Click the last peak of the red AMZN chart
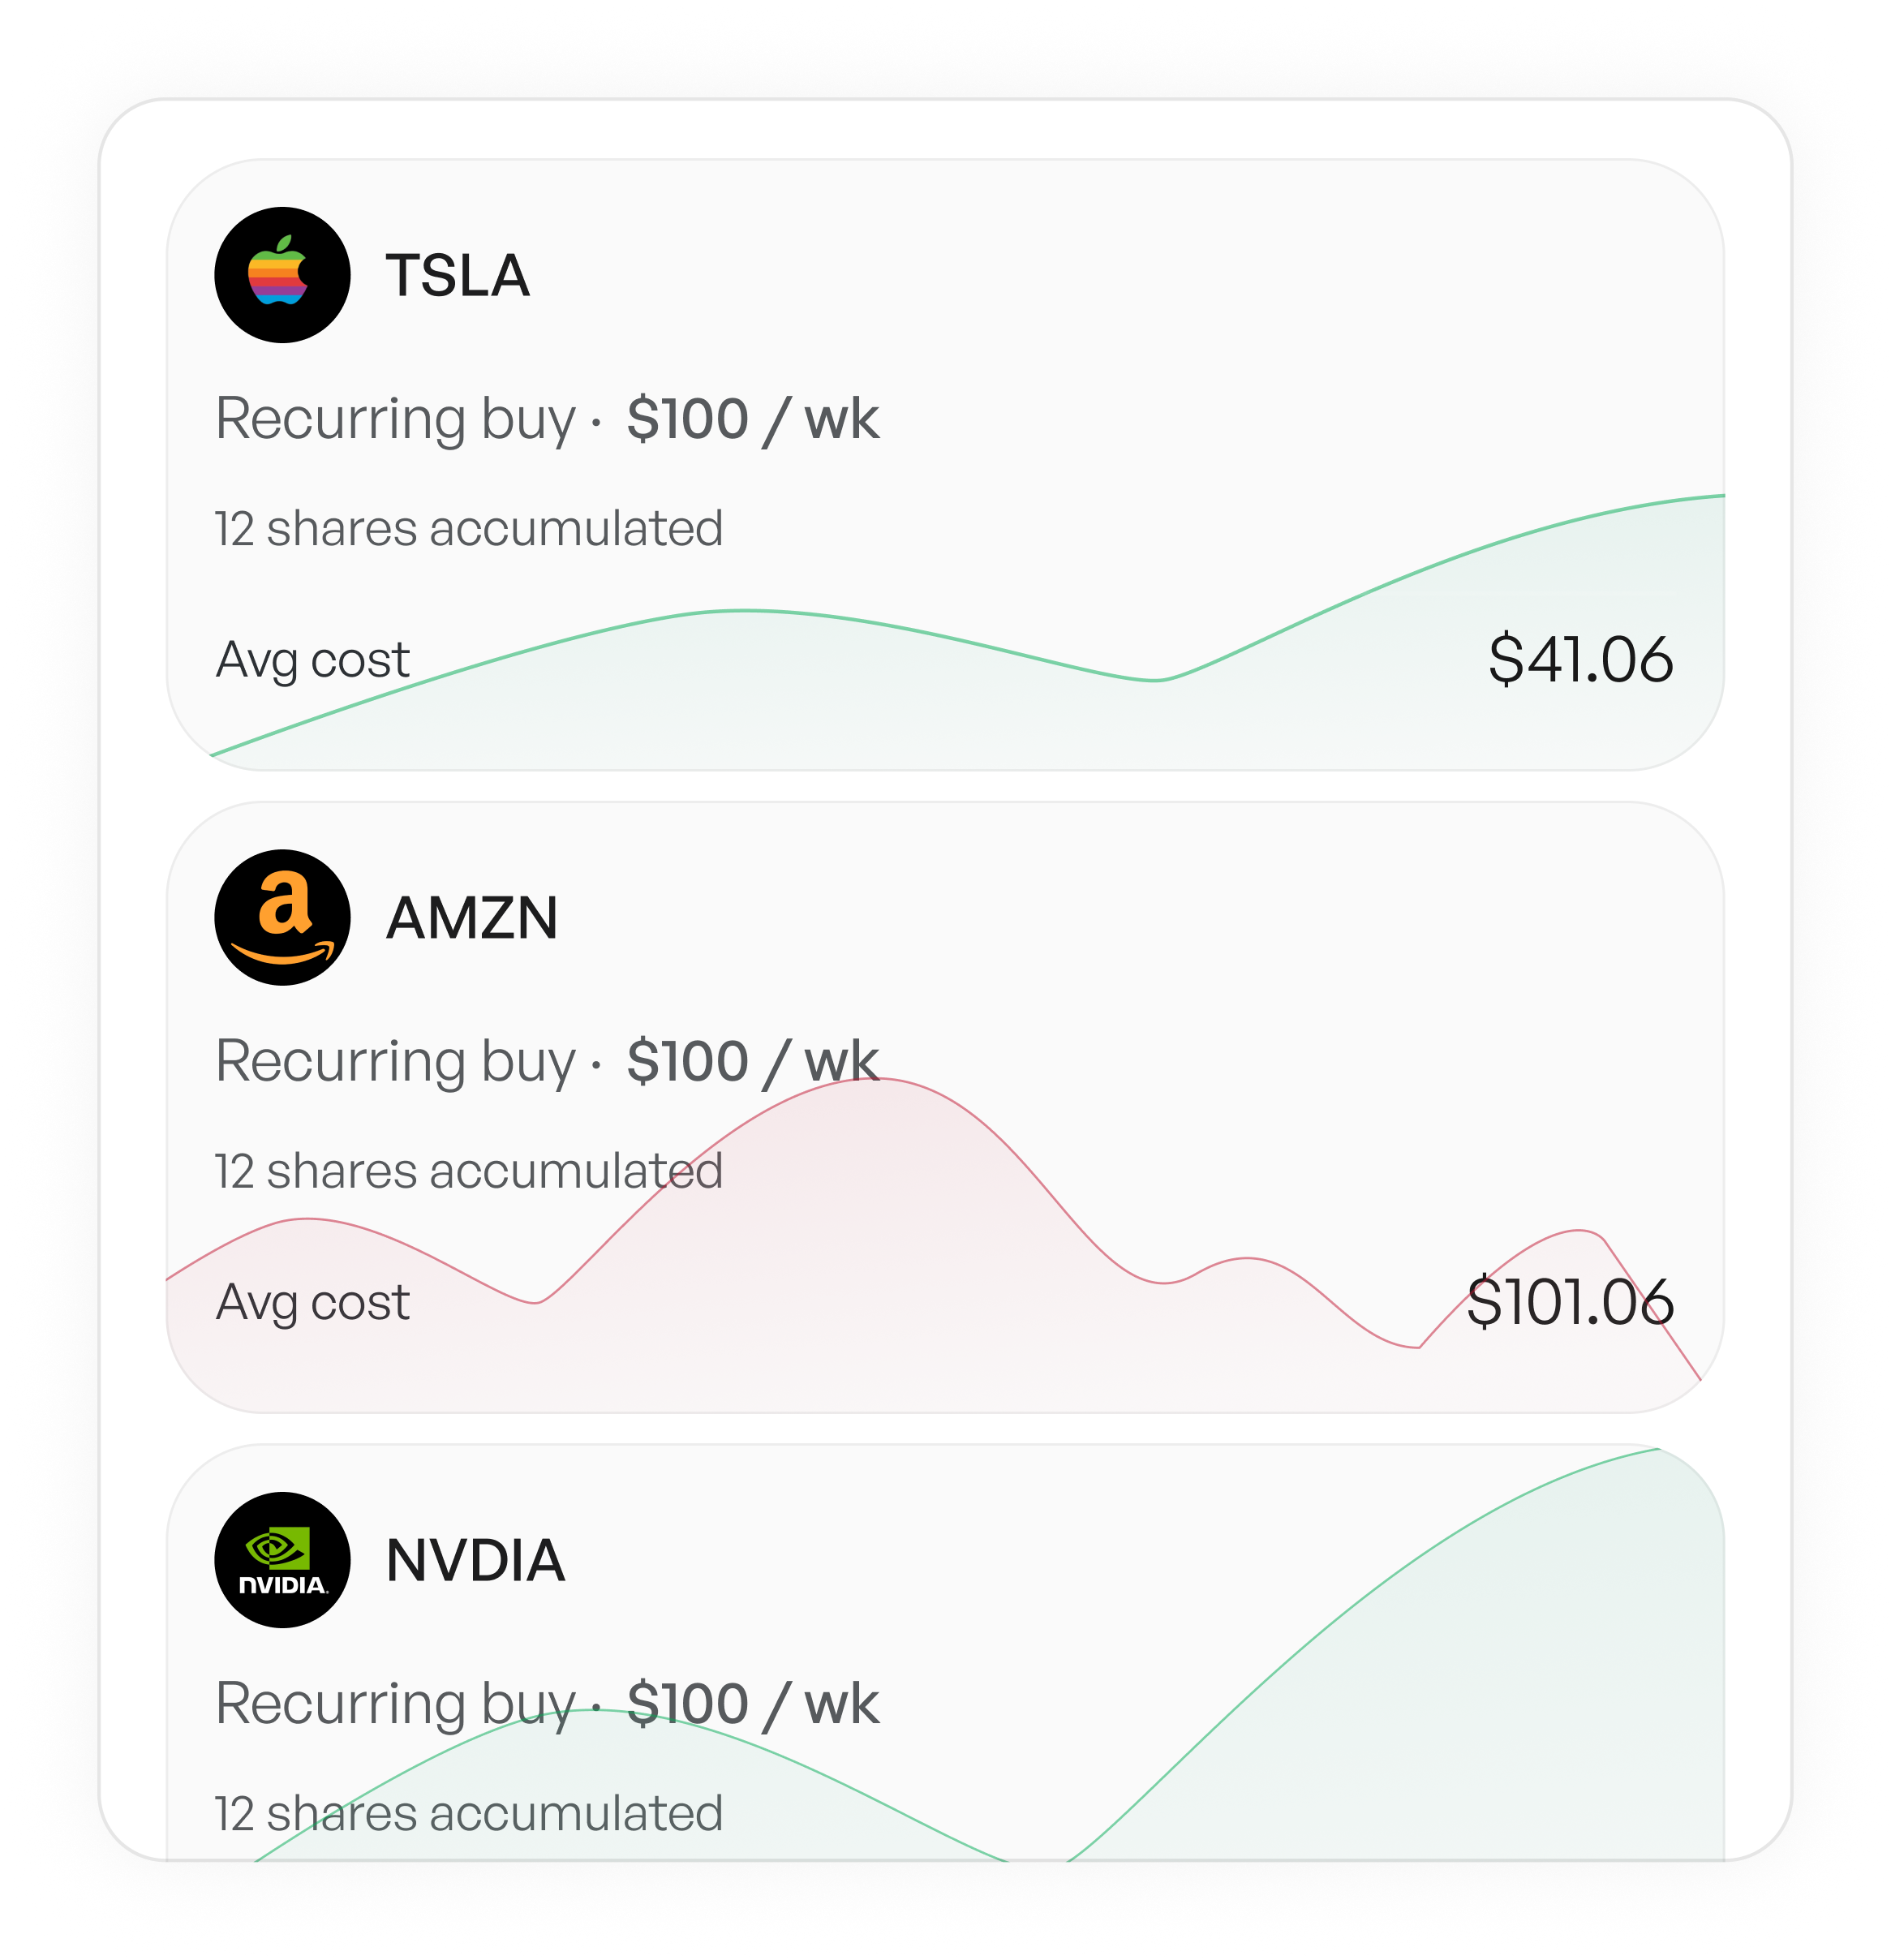Viewport: 1891px width, 1960px height. (1577, 1232)
